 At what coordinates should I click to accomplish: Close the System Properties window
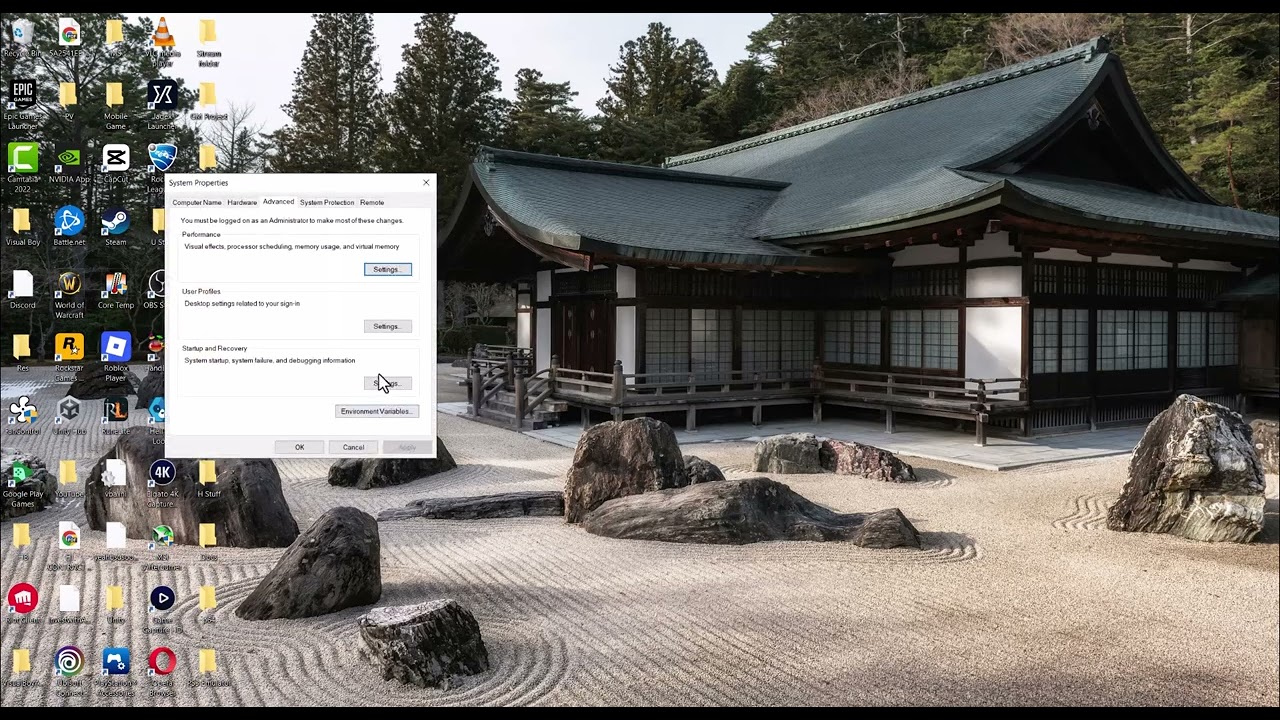tap(426, 183)
